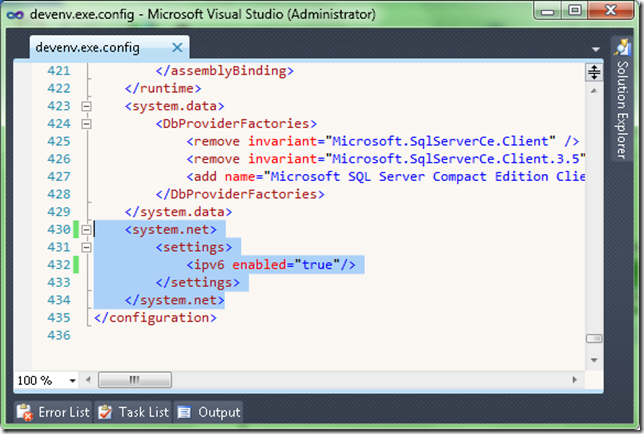Click the Solution Explorer panel icon
This screenshot has height=434, width=644.
(622, 47)
